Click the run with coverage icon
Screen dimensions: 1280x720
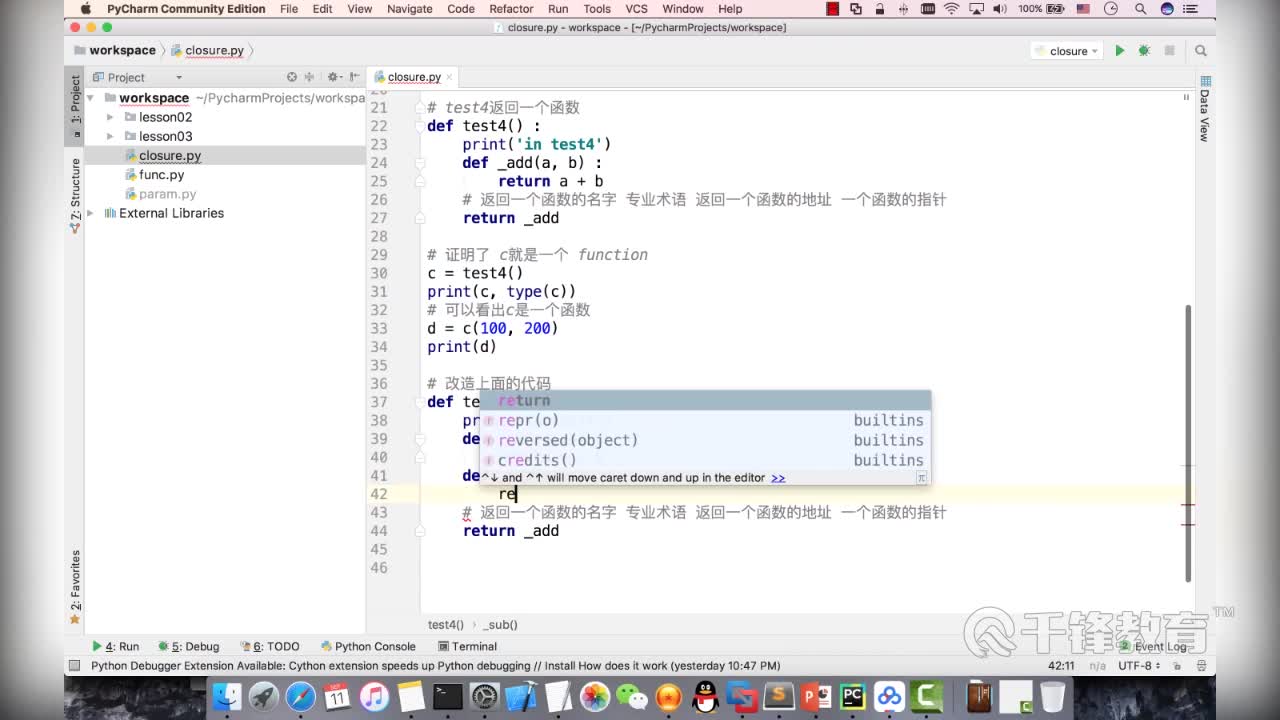tap(1168, 50)
